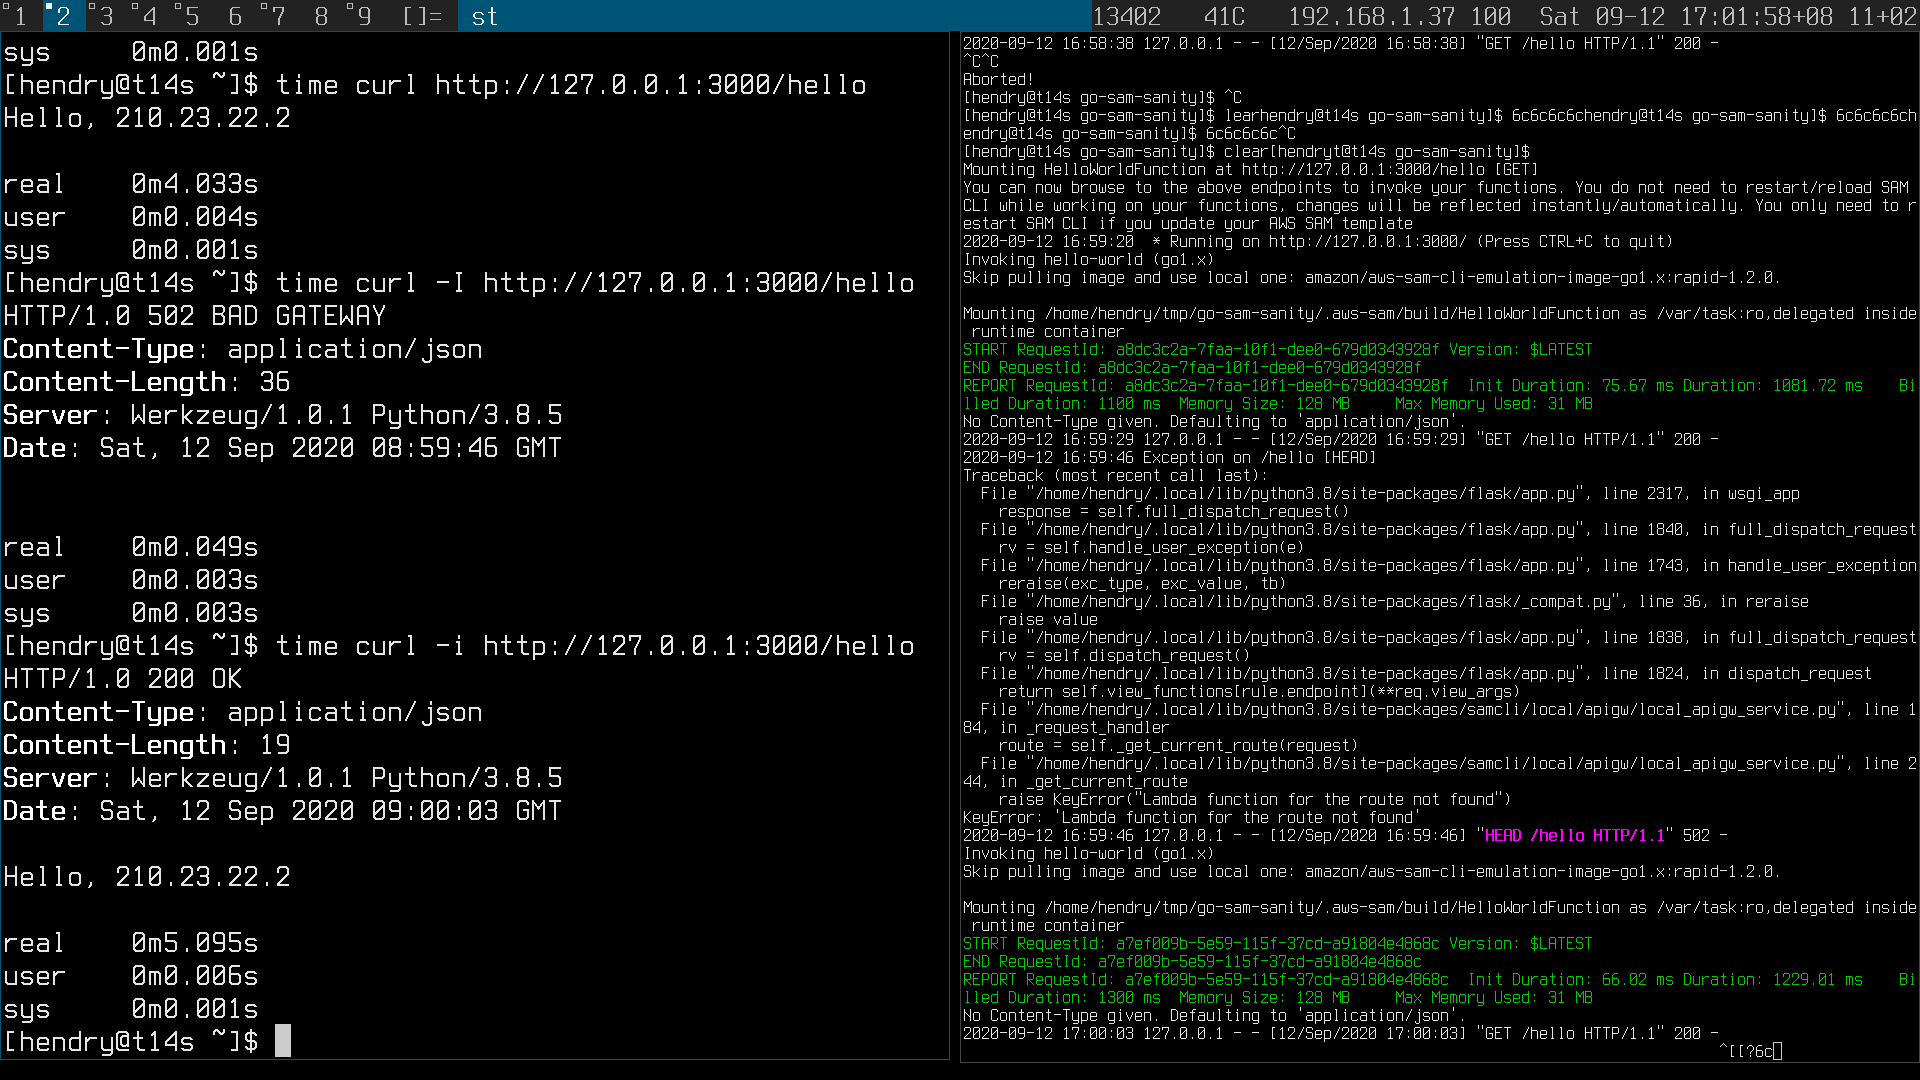
Task: Click END RequestId a7ef009b line
Action: tap(1192, 962)
